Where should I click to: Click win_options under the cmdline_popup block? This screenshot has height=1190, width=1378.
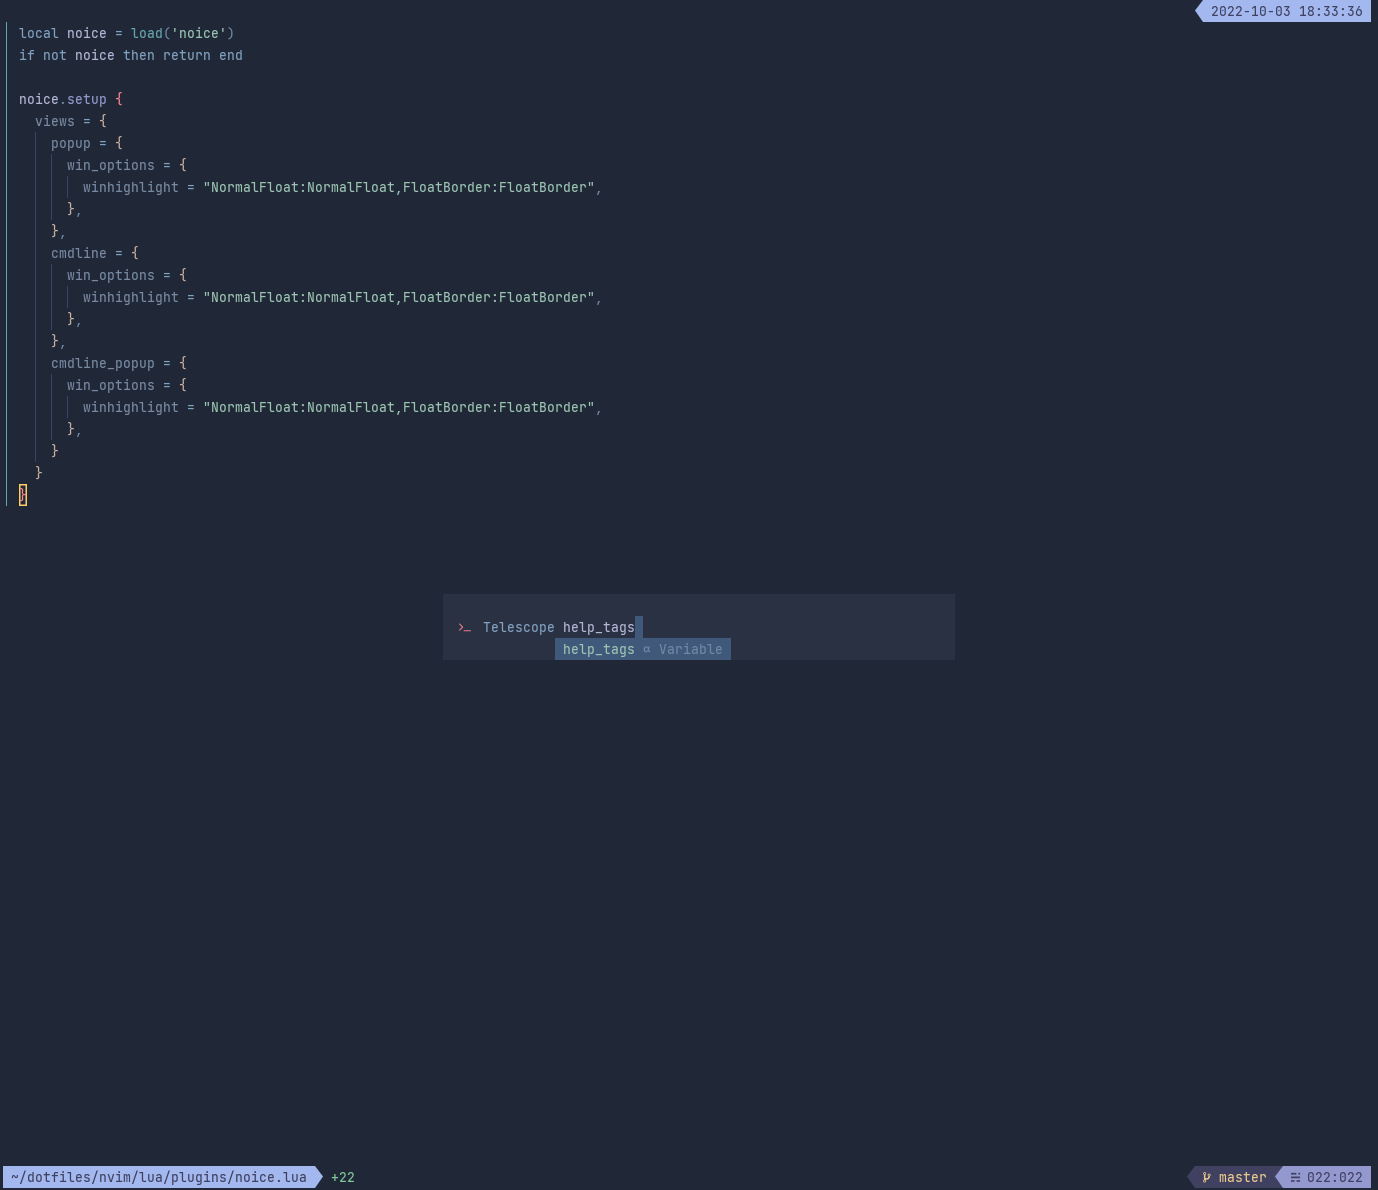click(x=111, y=385)
